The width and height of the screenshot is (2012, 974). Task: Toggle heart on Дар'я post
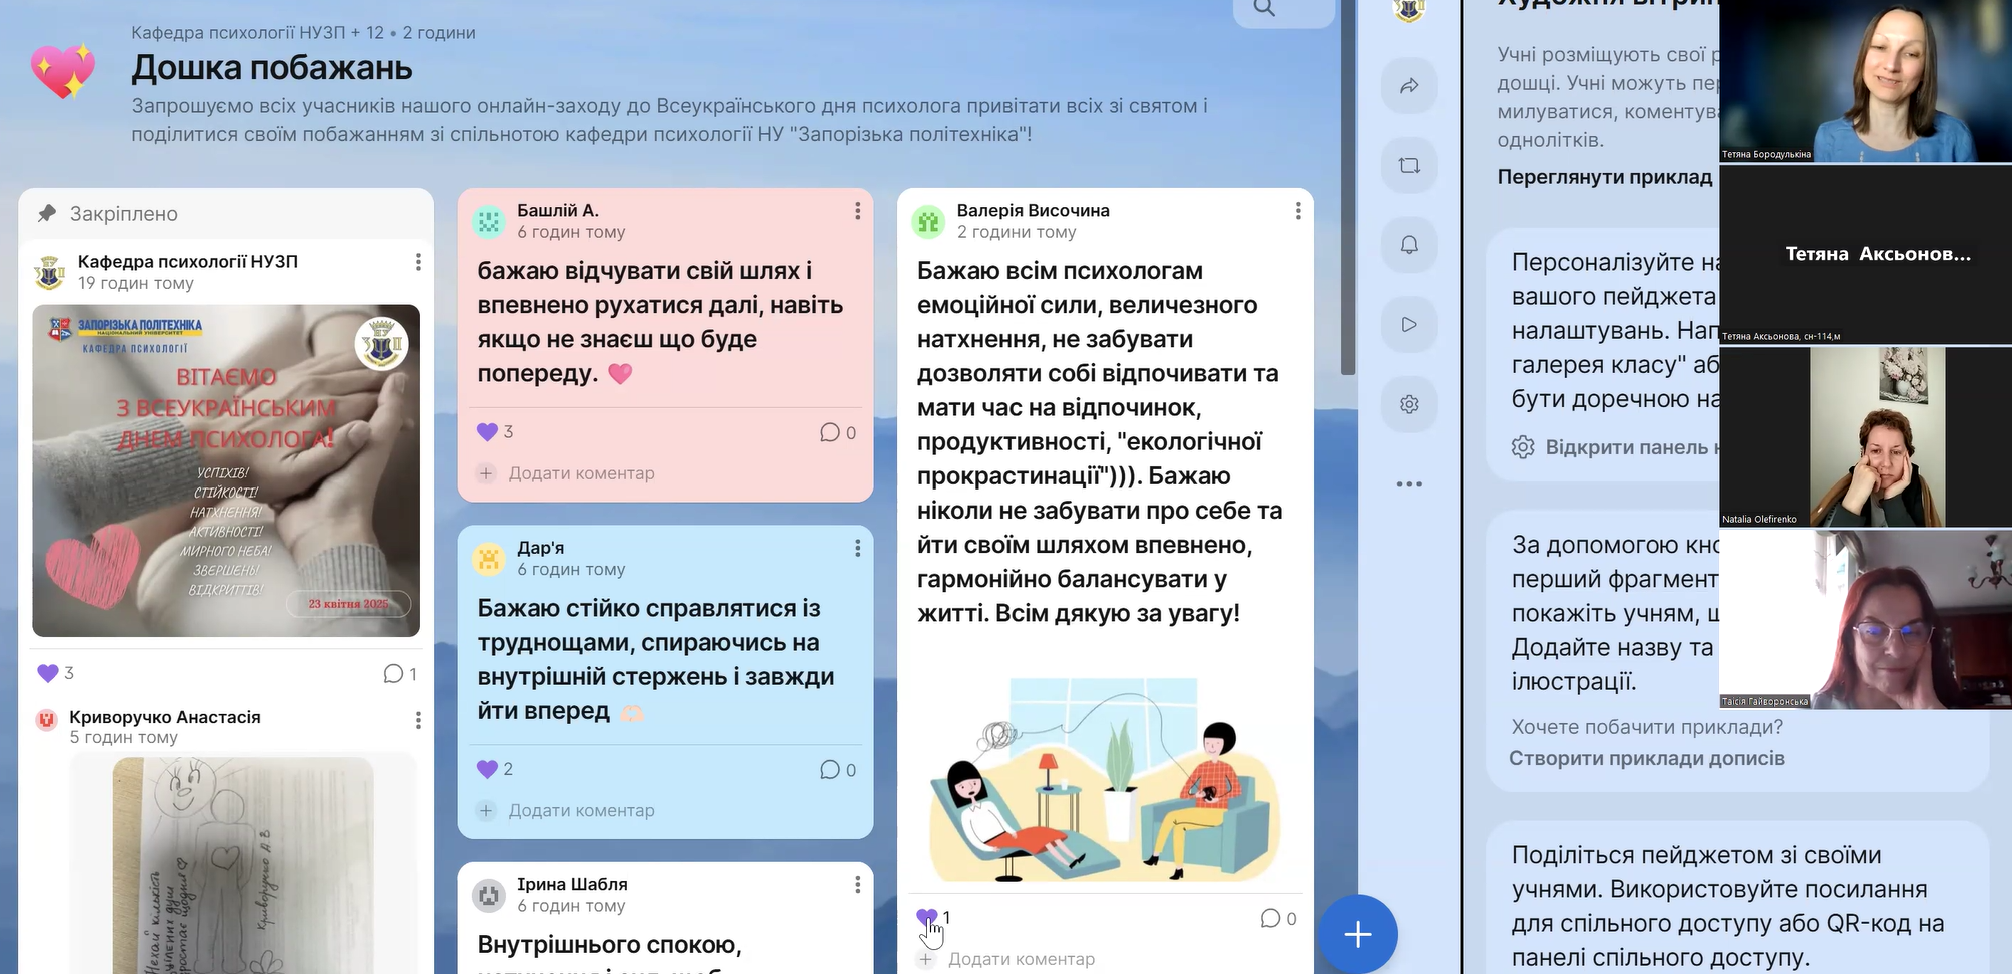pyautogui.click(x=488, y=769)
